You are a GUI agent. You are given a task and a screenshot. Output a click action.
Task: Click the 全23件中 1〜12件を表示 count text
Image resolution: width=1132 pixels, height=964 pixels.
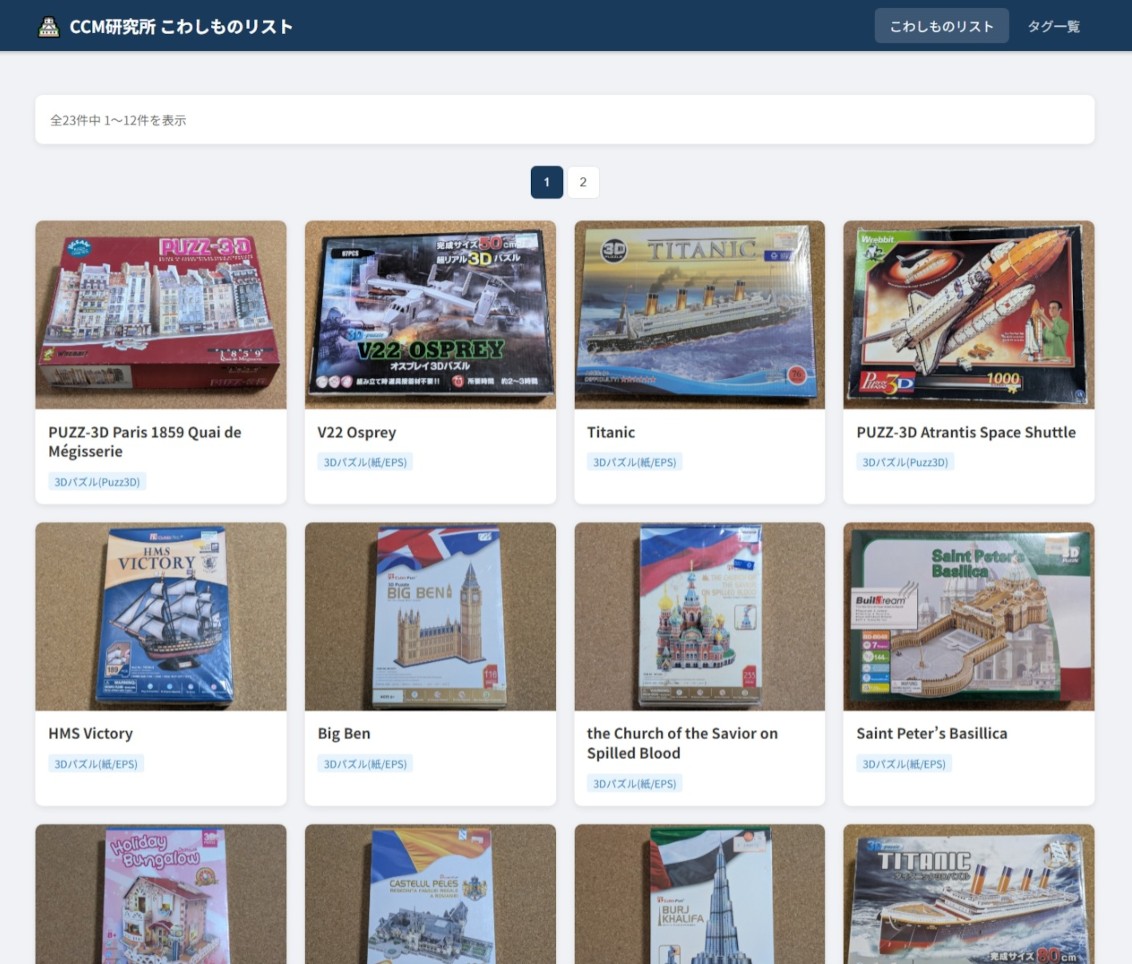pos(118,121)
